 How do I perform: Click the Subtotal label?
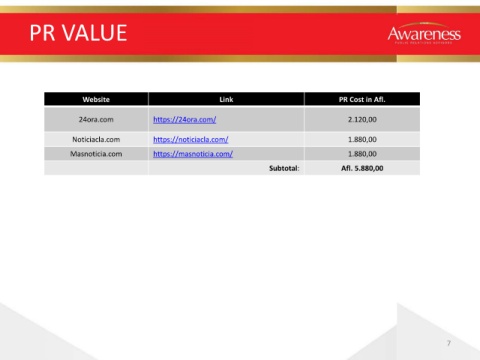point(284,168)
